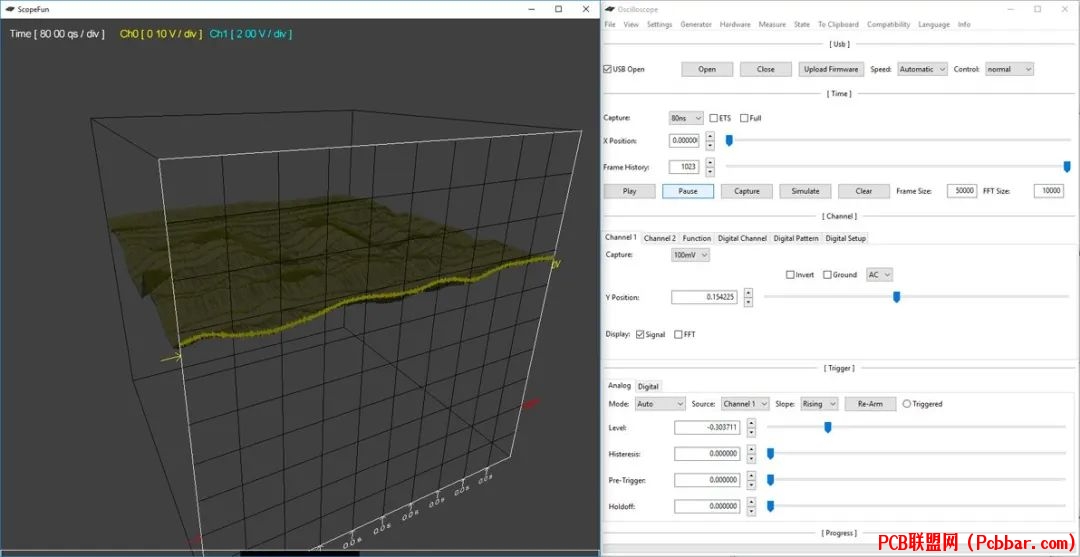Open the Info menu
The width and height of the screenshot is (1080, 557).
coord(964,24)
